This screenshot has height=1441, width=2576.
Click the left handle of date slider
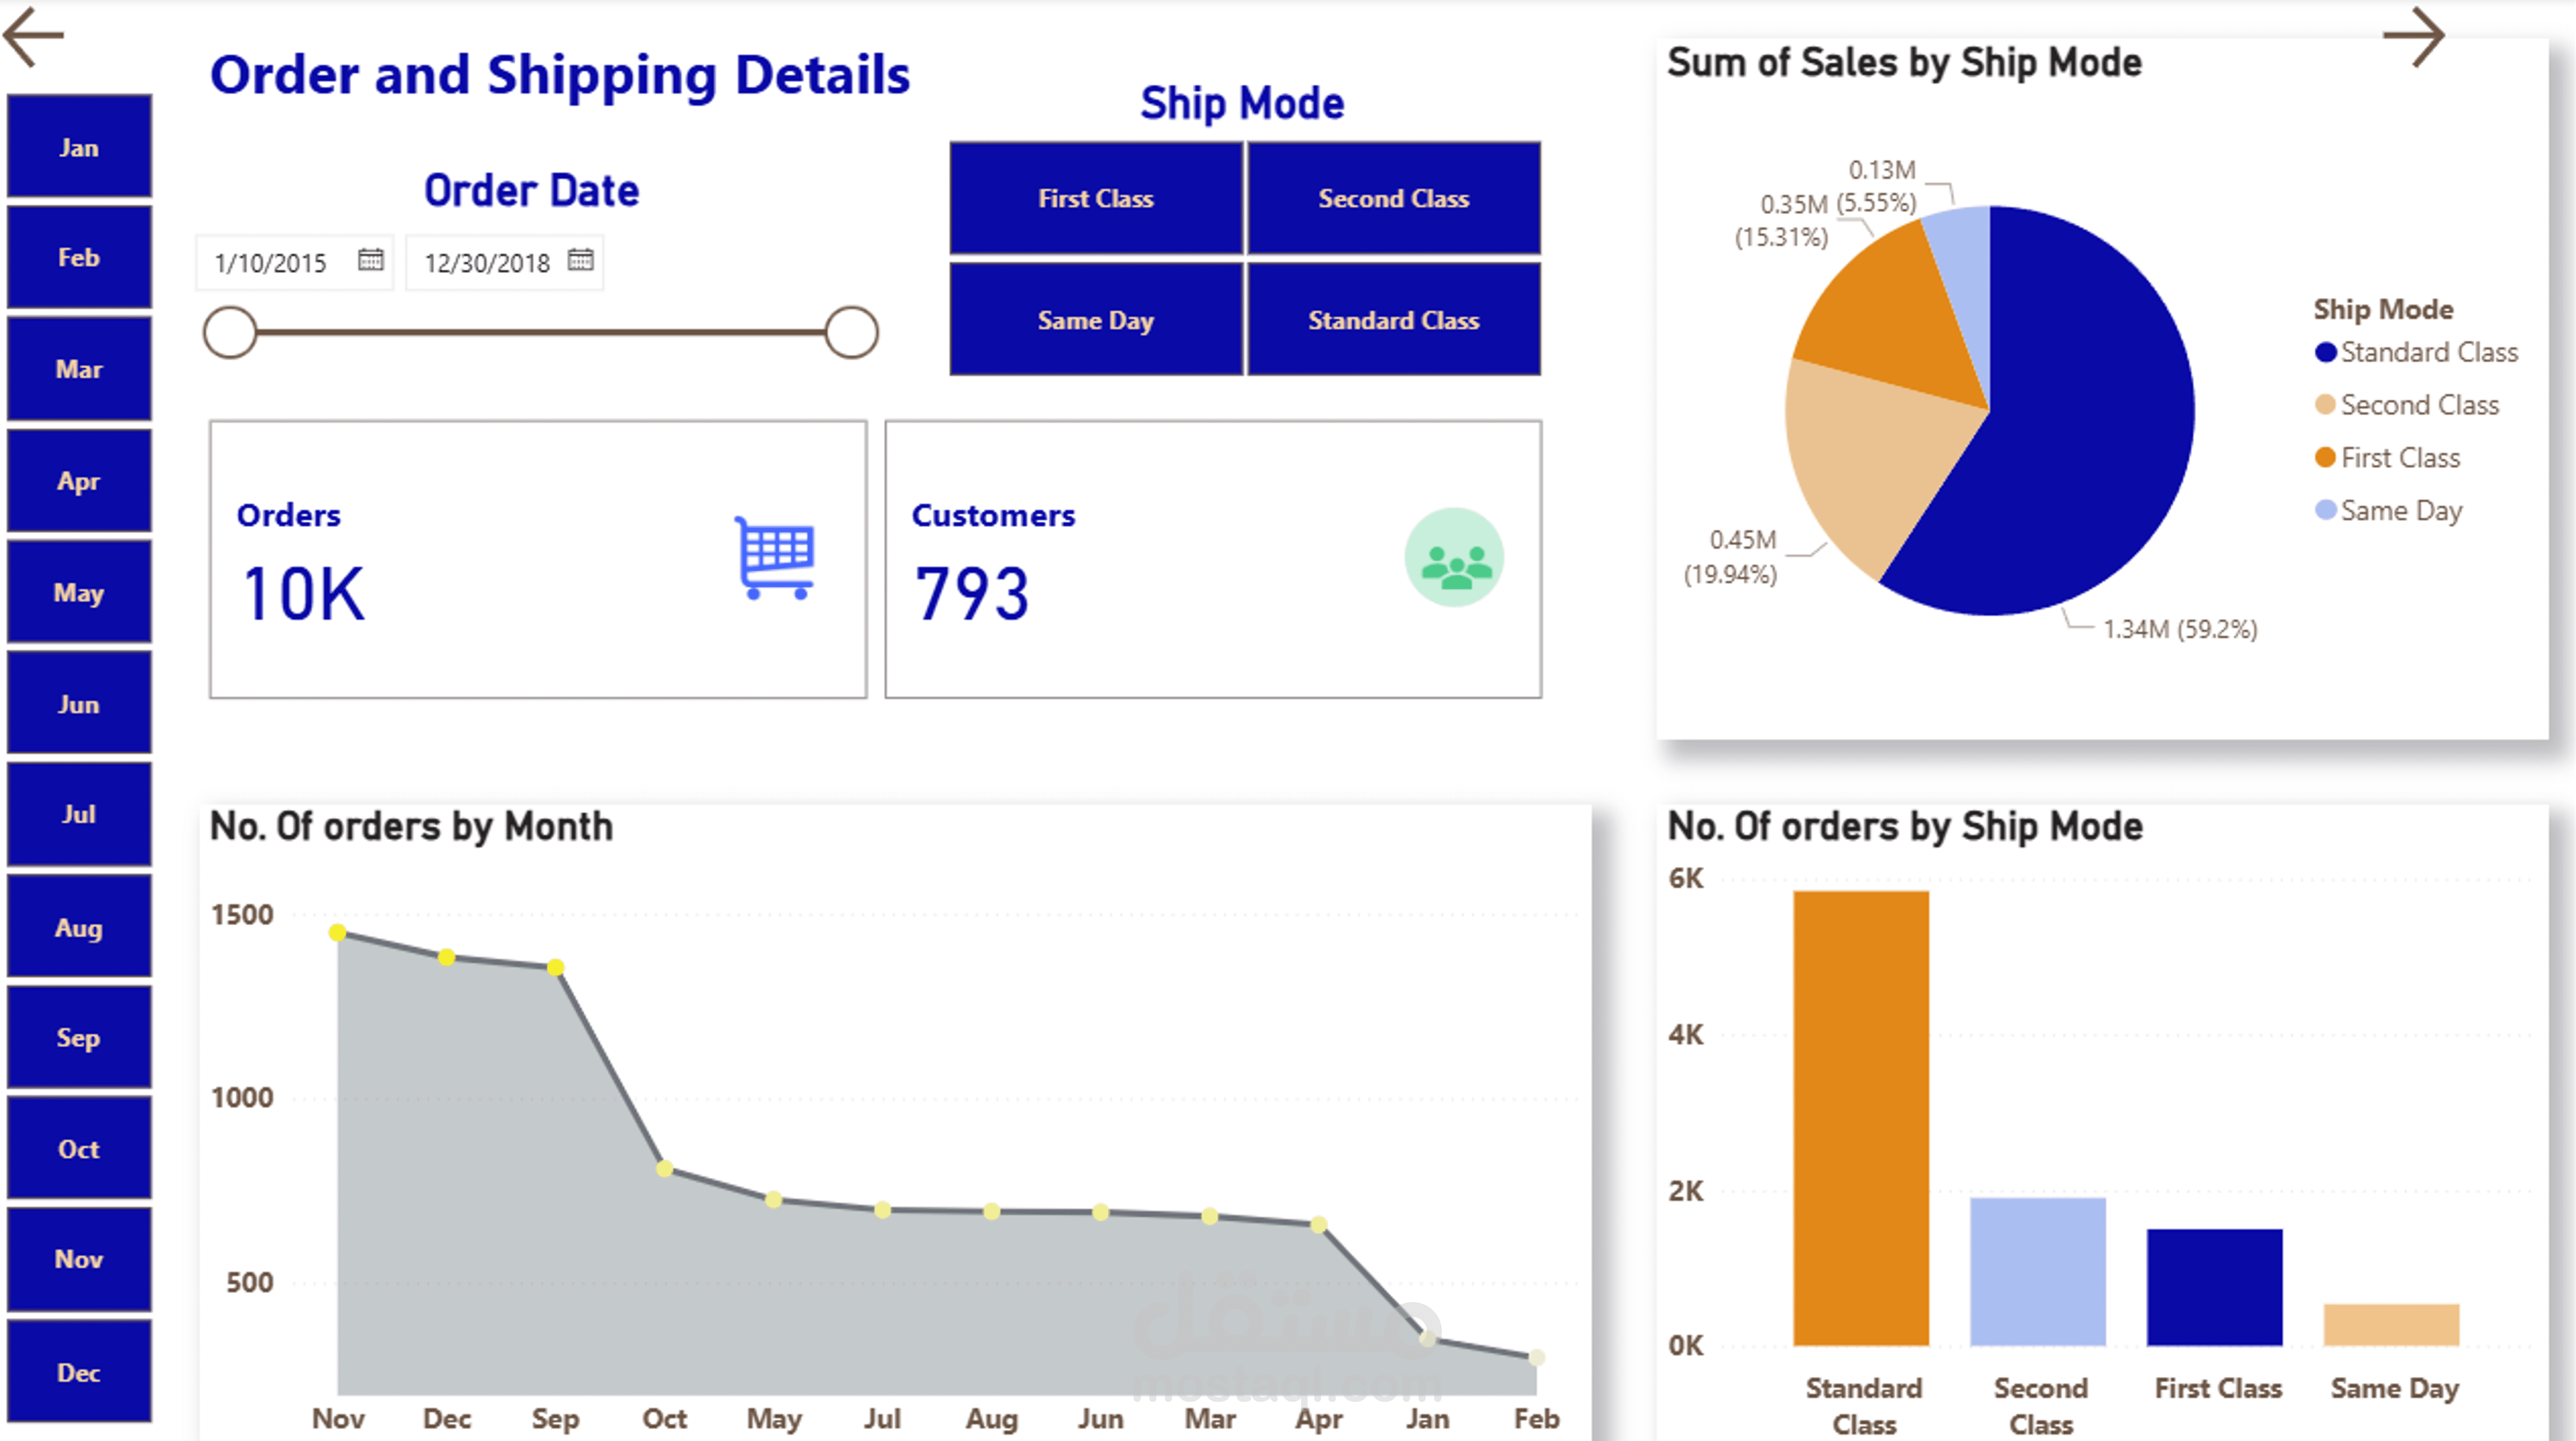(x=230, y=332)
